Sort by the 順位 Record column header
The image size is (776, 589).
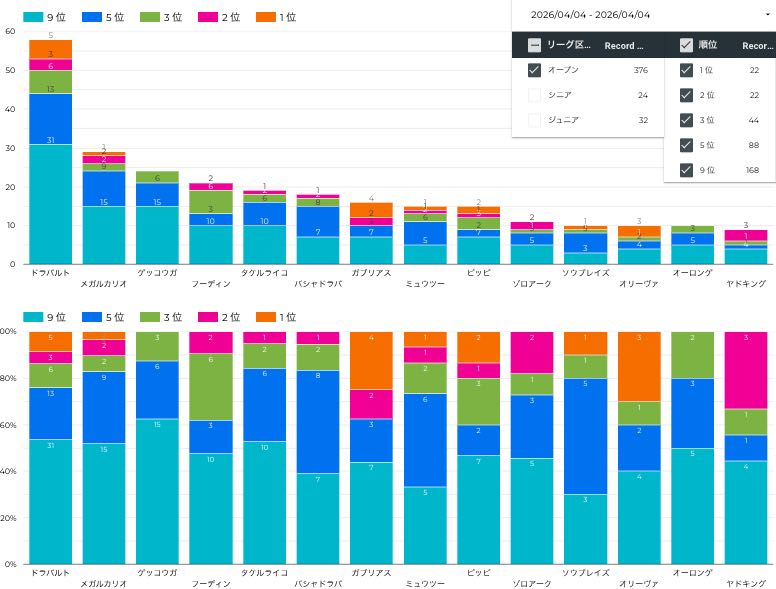(757, 46)
